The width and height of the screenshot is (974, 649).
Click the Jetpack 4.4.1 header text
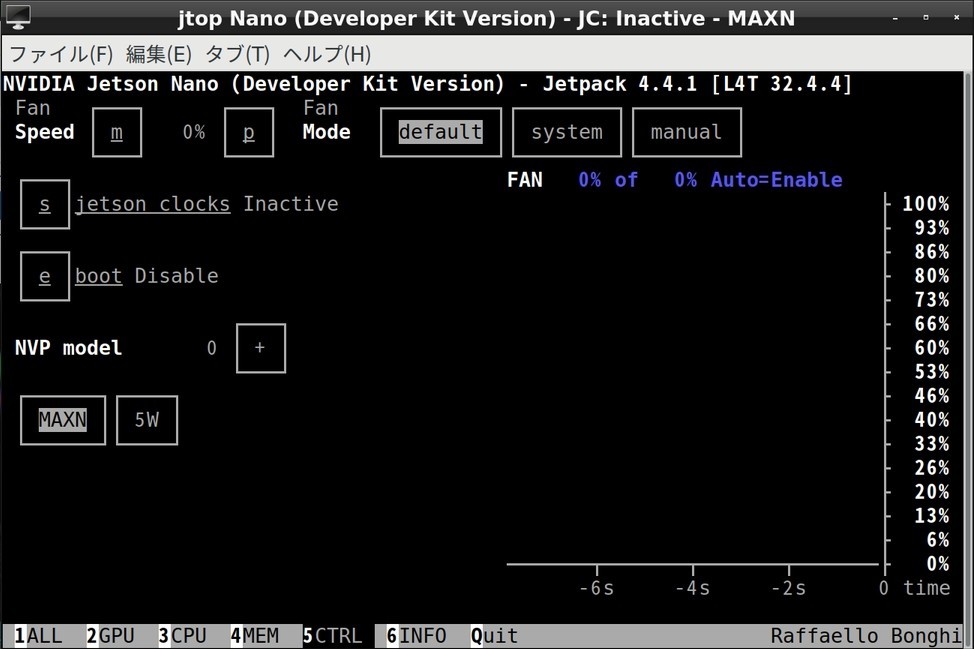(620, 84)
